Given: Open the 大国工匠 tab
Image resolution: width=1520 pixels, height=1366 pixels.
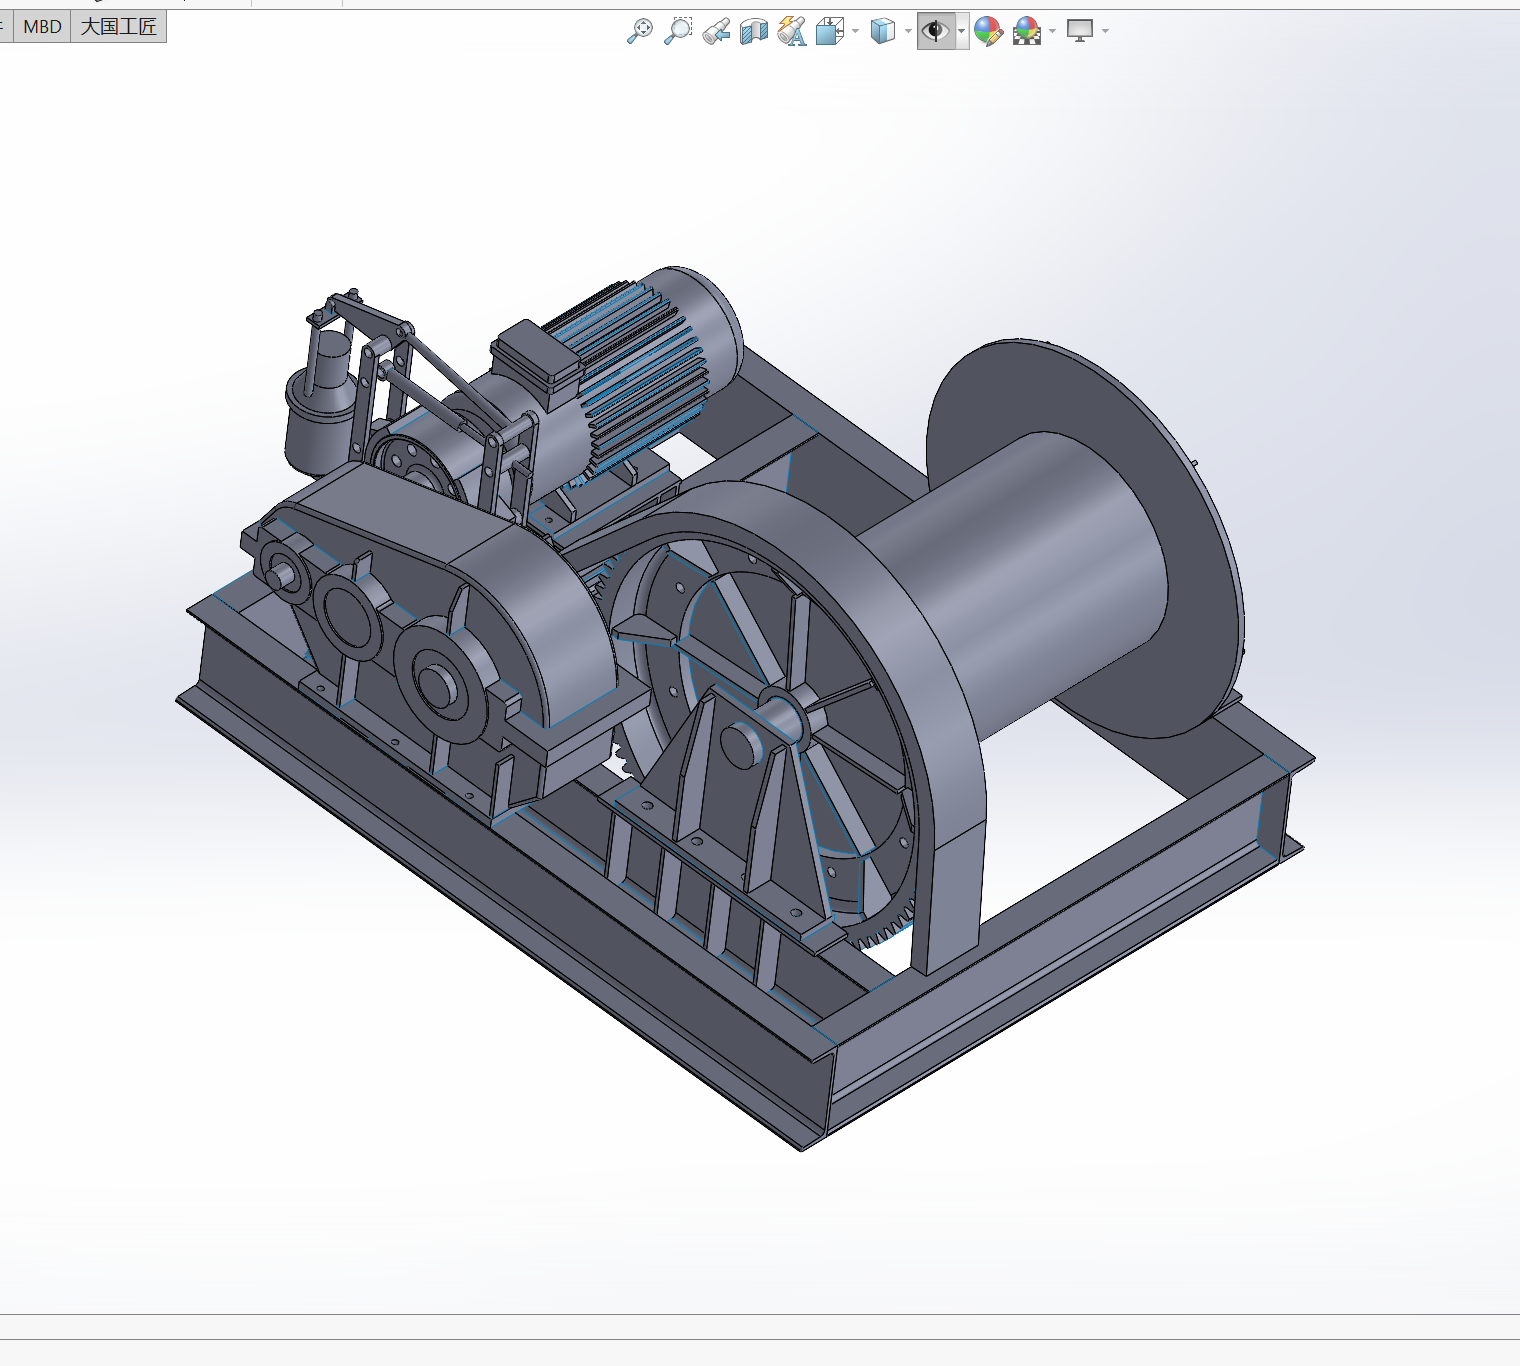Looking at the screenshot, I should click(119, 27).
